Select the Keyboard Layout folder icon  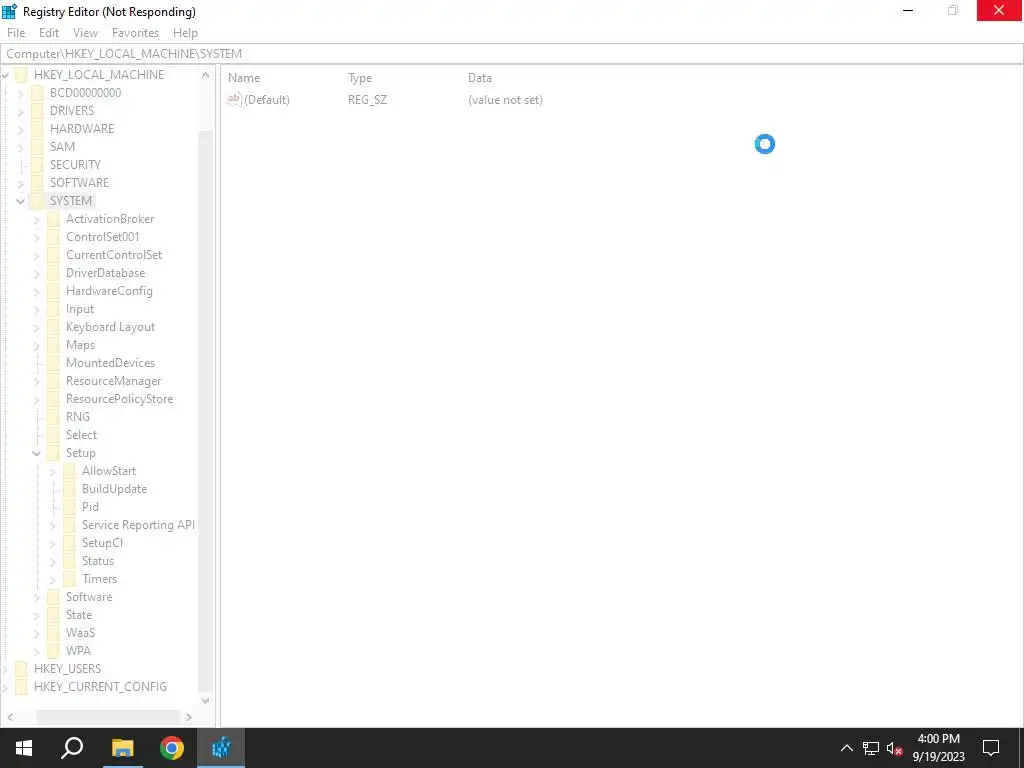54,327
